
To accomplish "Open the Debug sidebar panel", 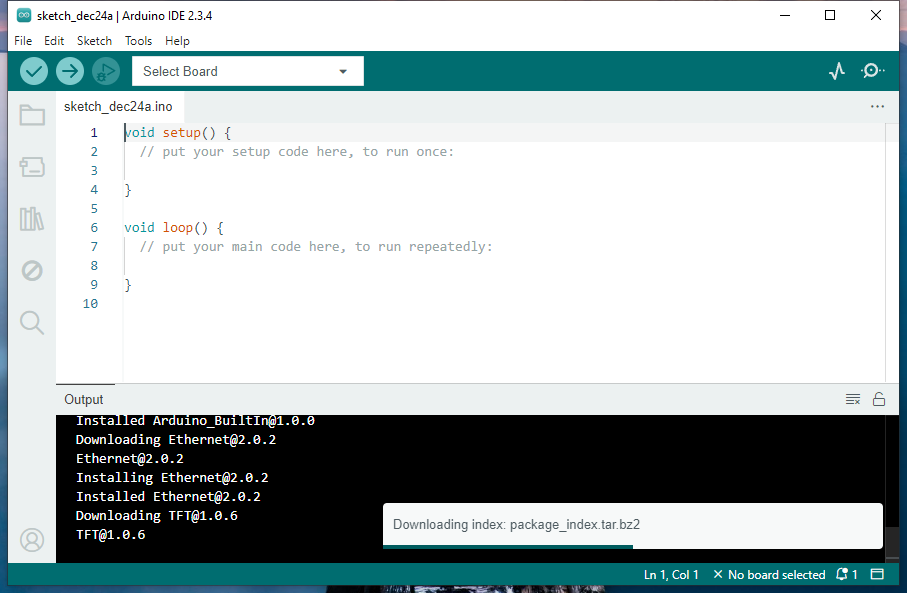I will (x=32, y=270).
